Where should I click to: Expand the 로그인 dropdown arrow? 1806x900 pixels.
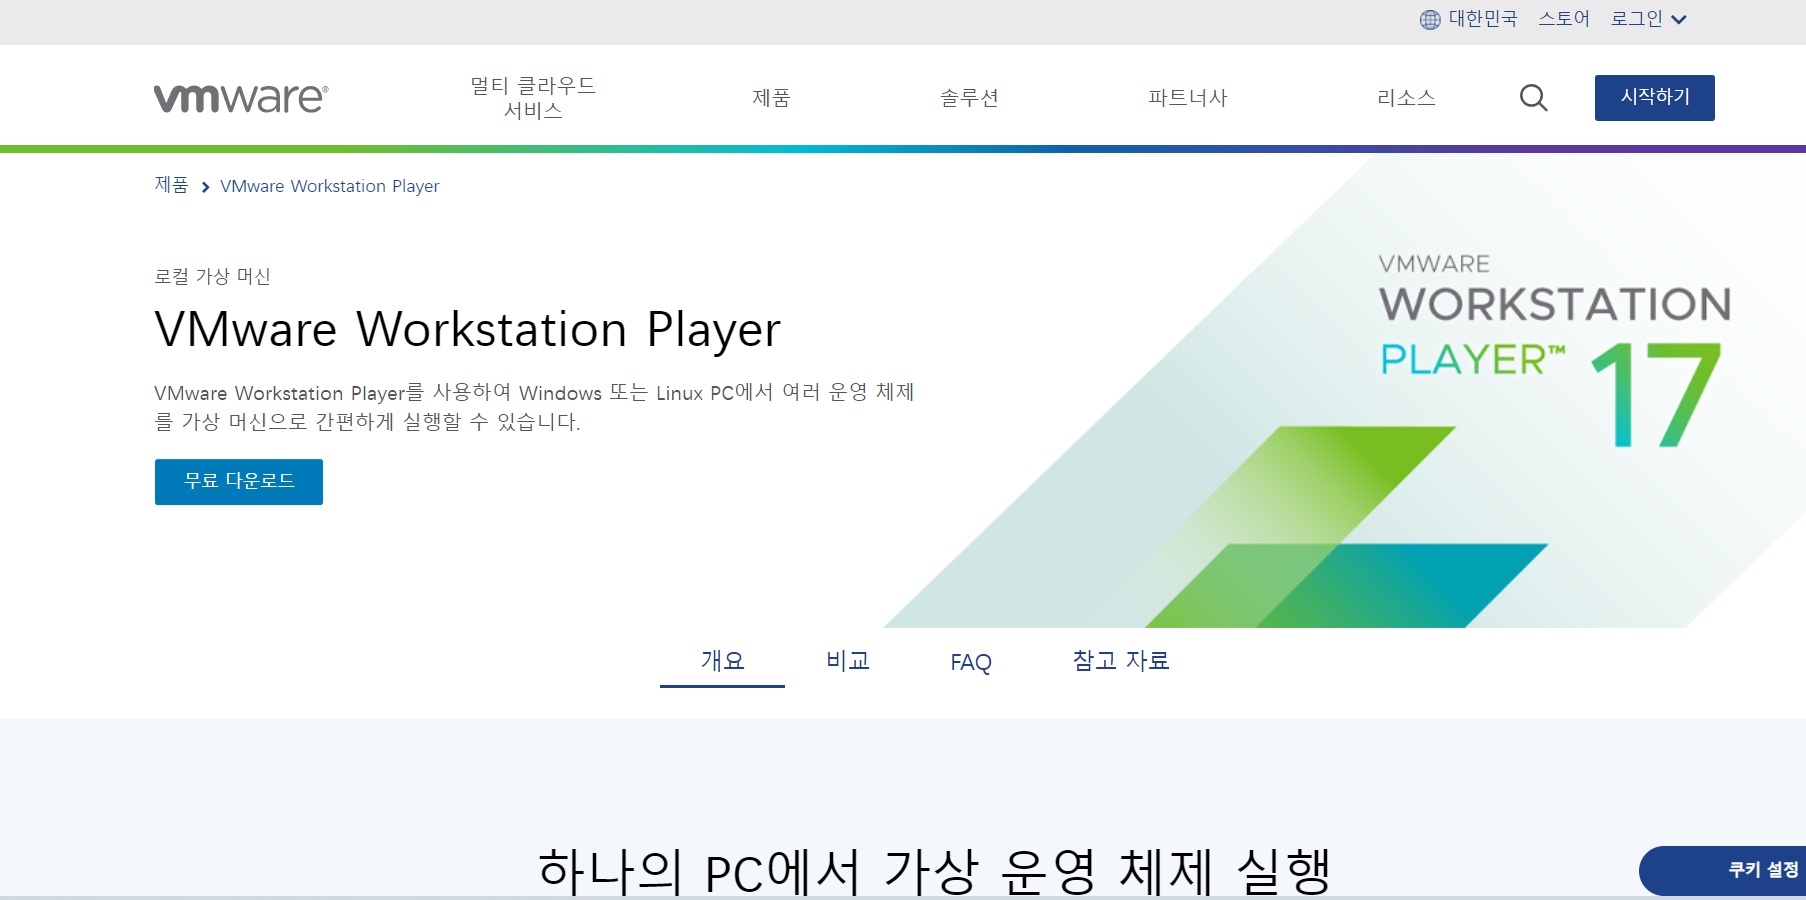coord(1679,19)
